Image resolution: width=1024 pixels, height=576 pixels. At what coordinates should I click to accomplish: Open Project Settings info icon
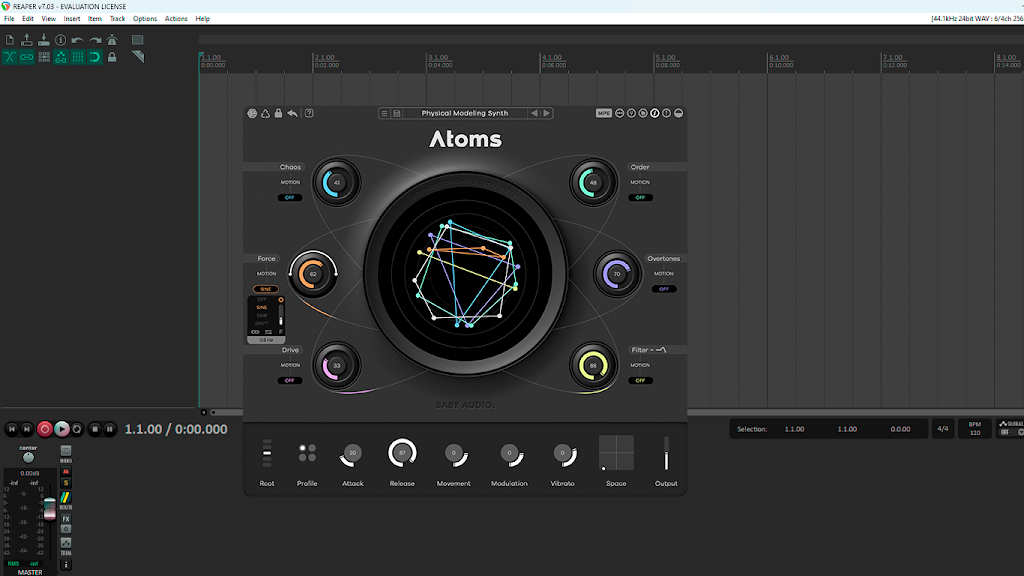[61, 40]
